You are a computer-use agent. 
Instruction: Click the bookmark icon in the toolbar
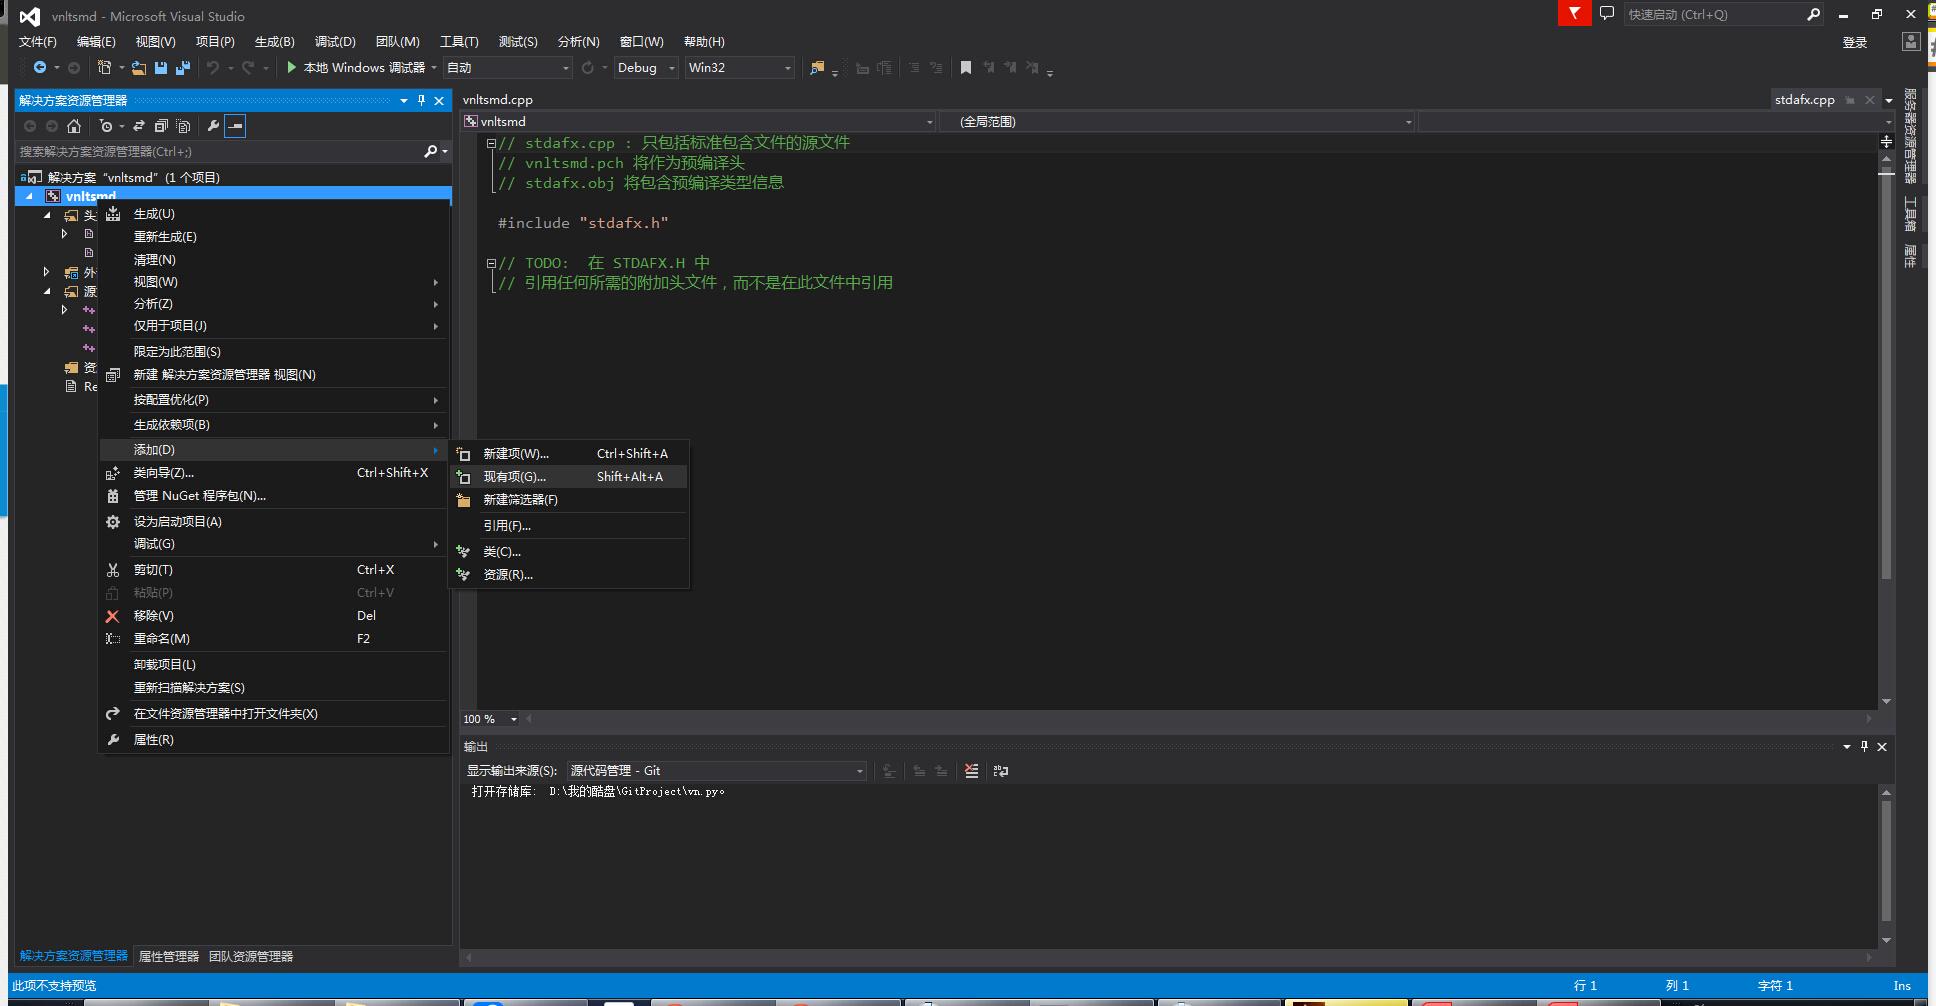tap(966, 68)
